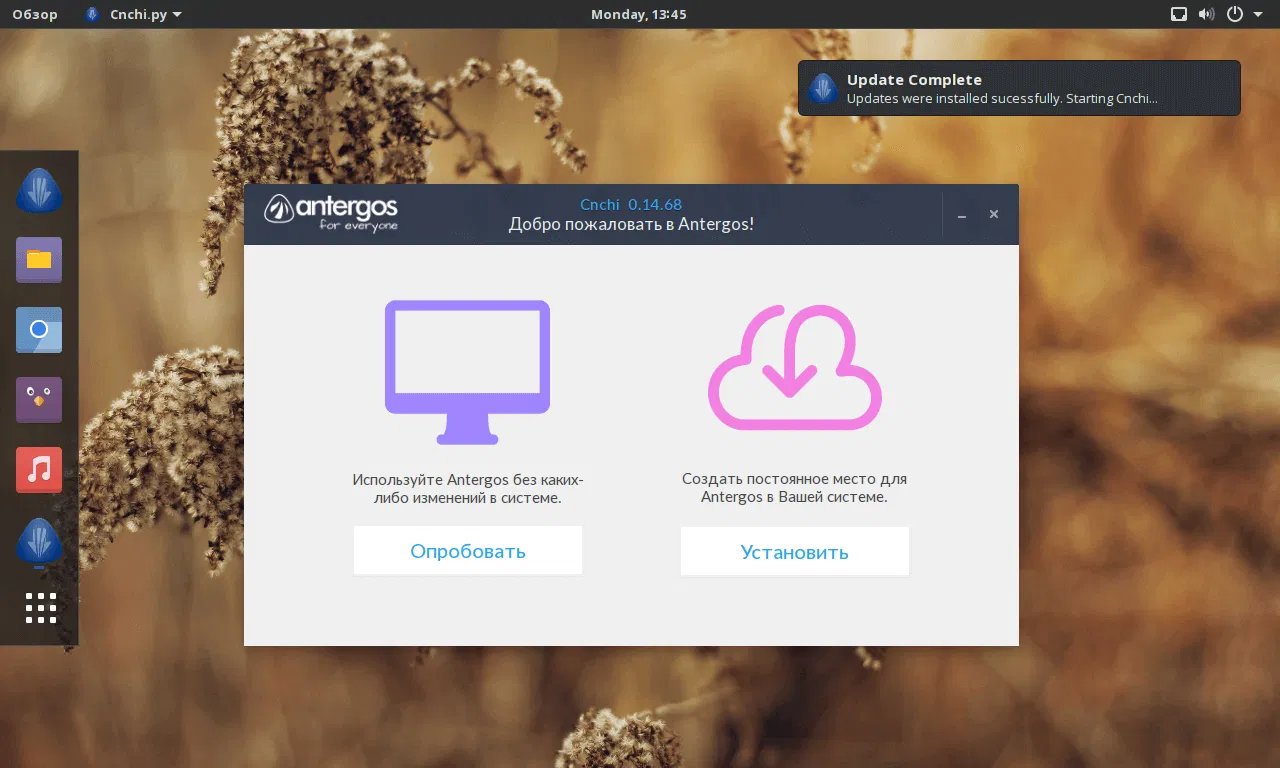This screenshot has width=1280, height=768.
Task: Click the purple monitor icon in Cnchi
Action: [x=467, y=372]
